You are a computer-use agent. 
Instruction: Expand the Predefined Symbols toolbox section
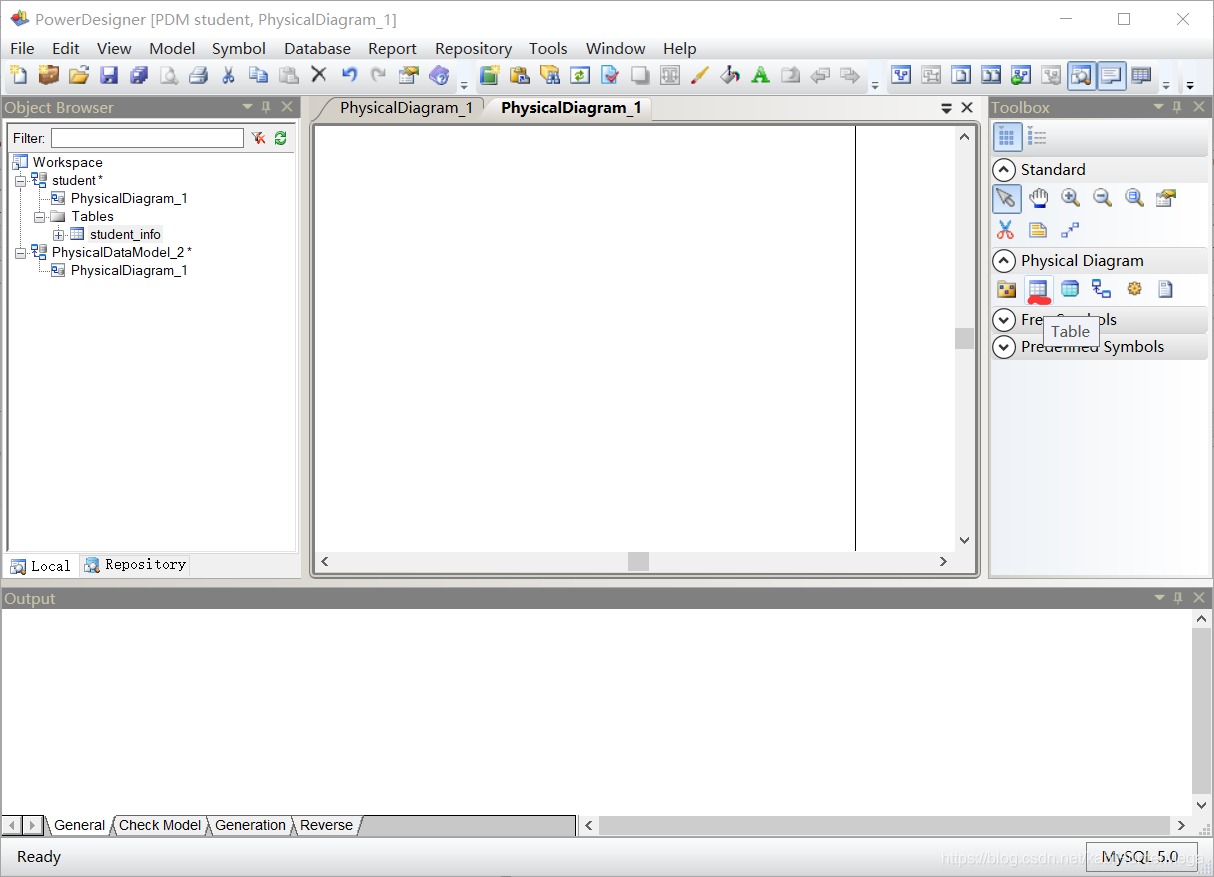[x=1004, y=347]
